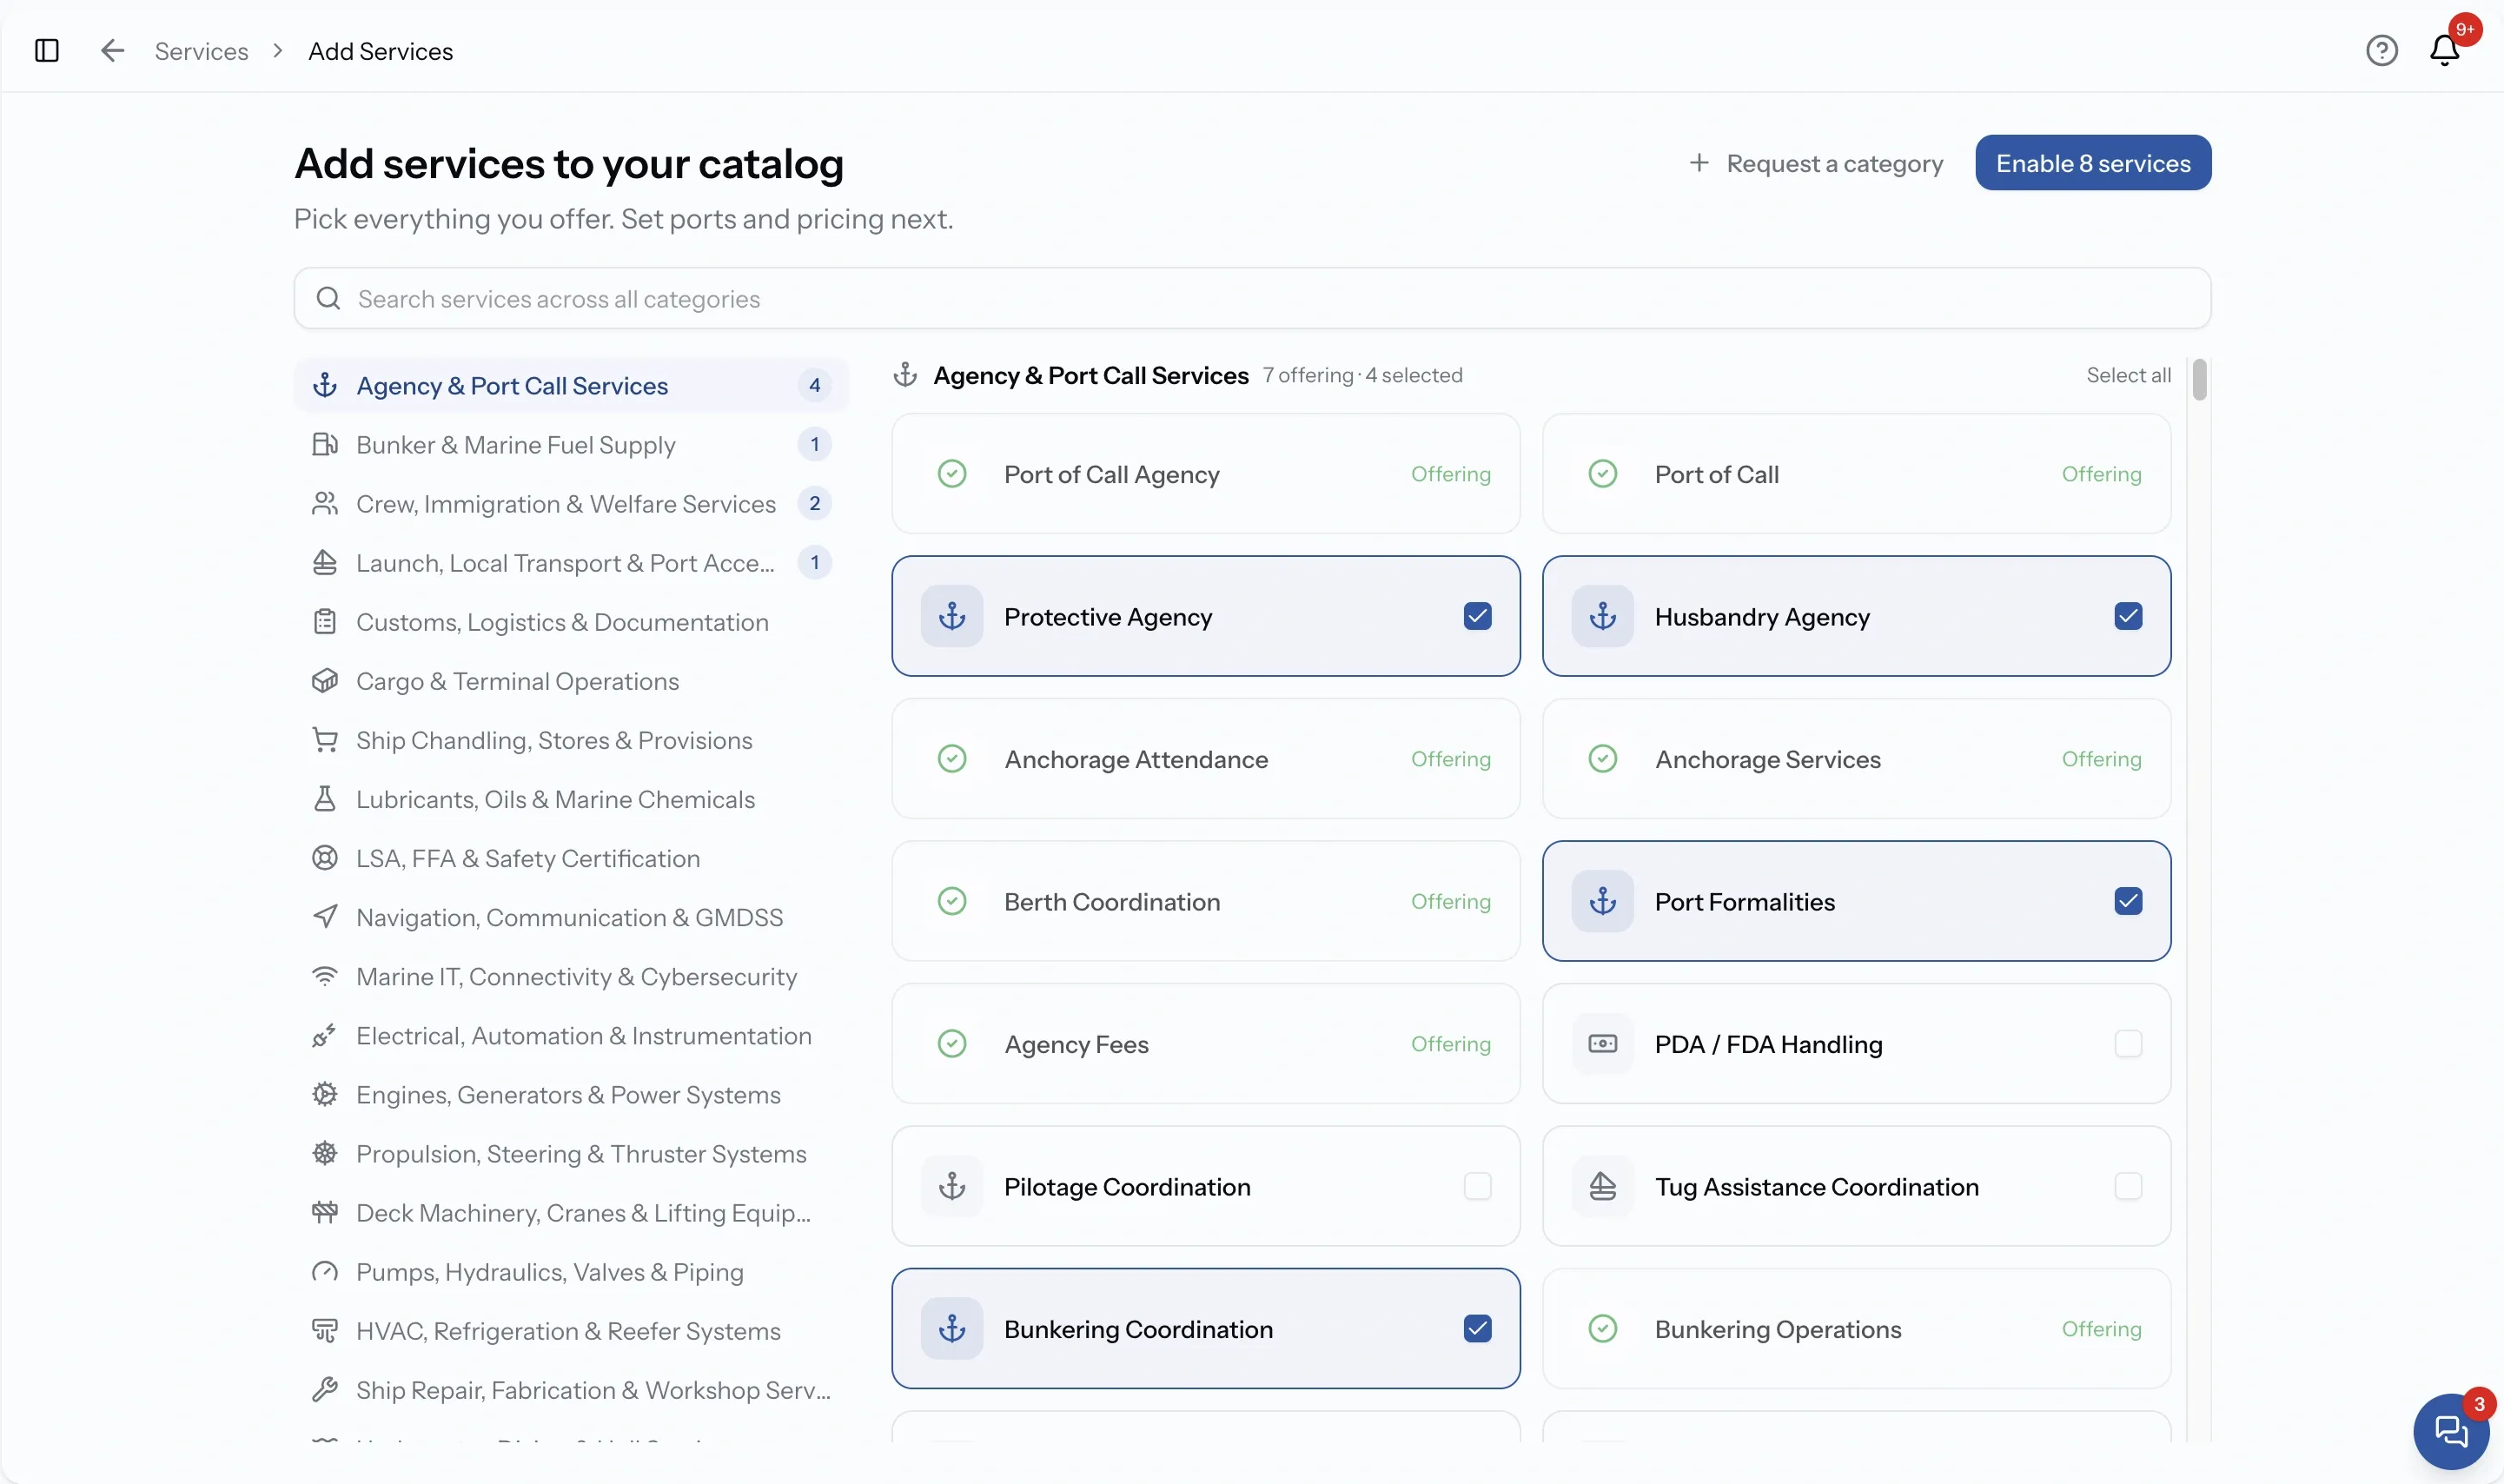
Task: Select Agency & Port Call Services category
Action: click(x=571, y=385)
